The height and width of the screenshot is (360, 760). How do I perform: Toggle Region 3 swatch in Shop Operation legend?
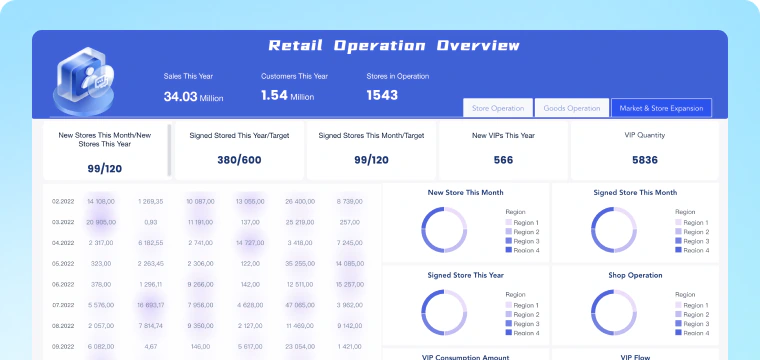678,324
